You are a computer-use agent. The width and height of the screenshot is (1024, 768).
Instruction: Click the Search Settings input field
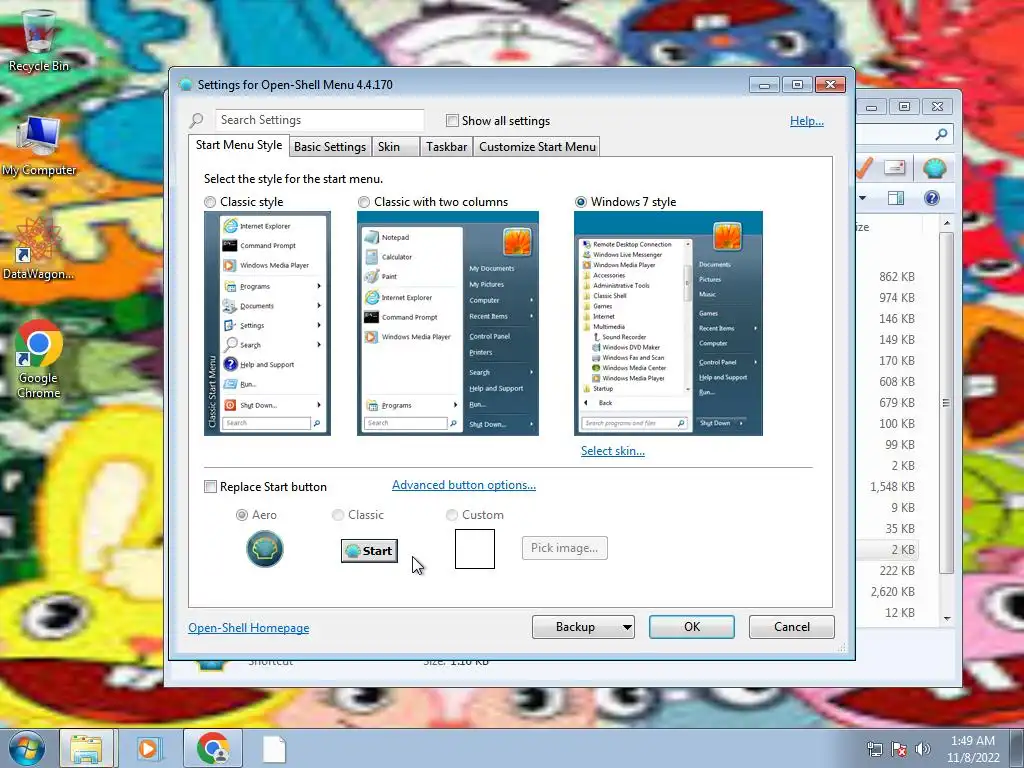[319, 120]
